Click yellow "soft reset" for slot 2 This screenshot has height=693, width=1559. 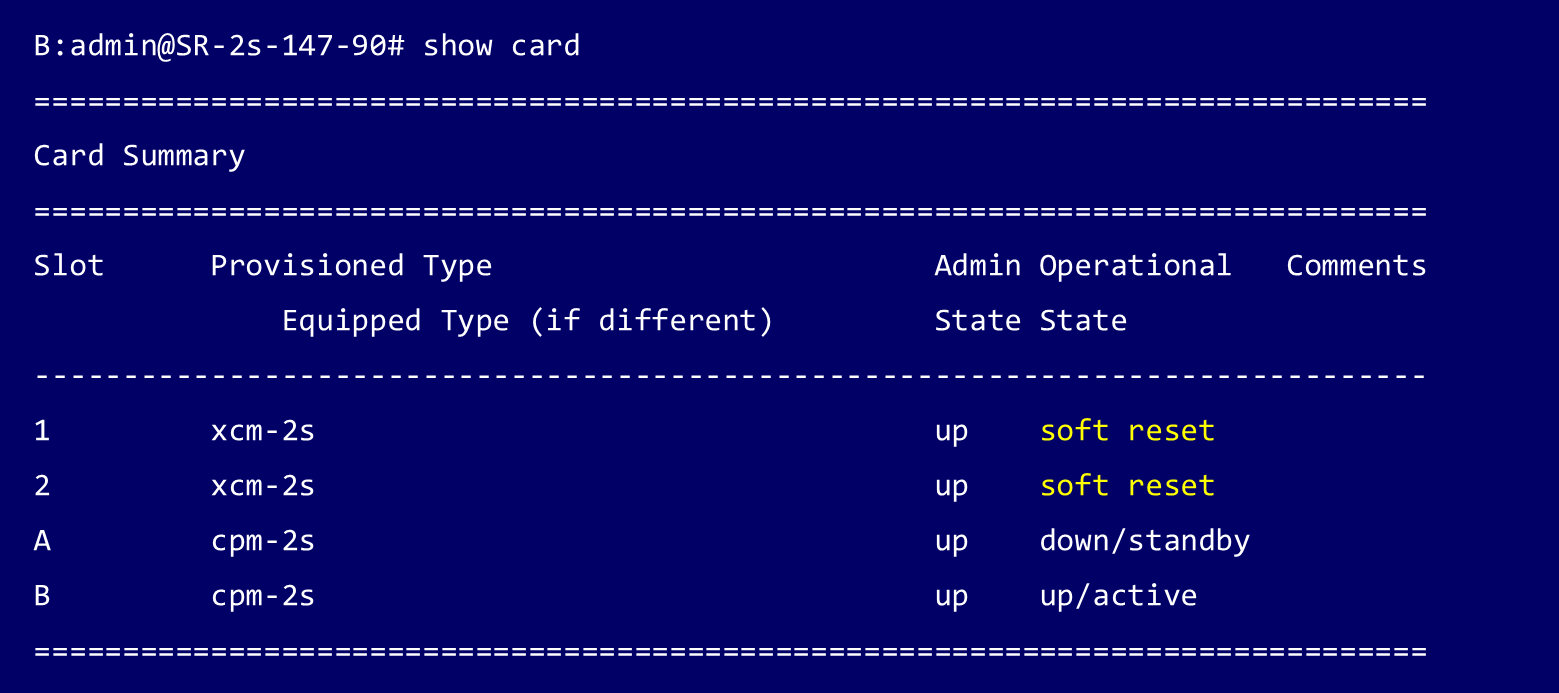[x=1127, y=486]
